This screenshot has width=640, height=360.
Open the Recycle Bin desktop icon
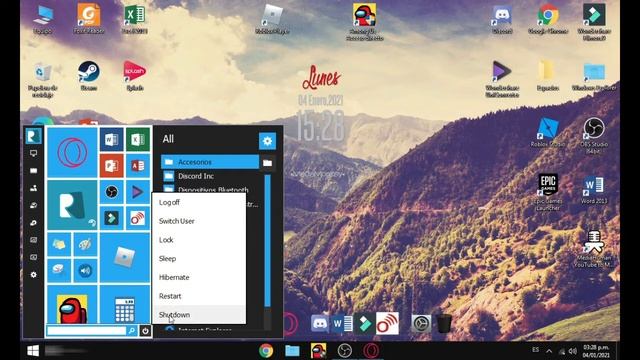(42, 80)
